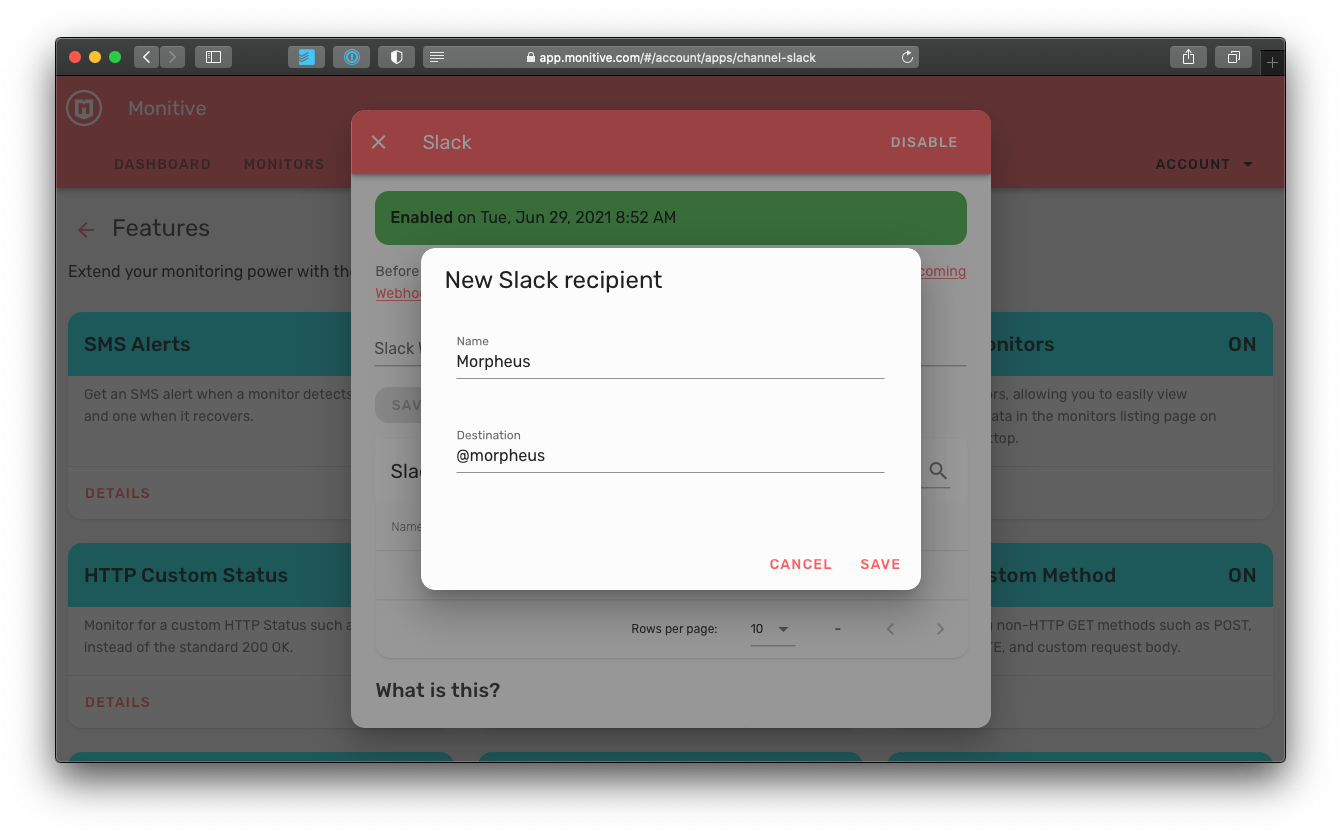
Task: Click DISABLE in Slack panel header
Action: click(924, 142)
